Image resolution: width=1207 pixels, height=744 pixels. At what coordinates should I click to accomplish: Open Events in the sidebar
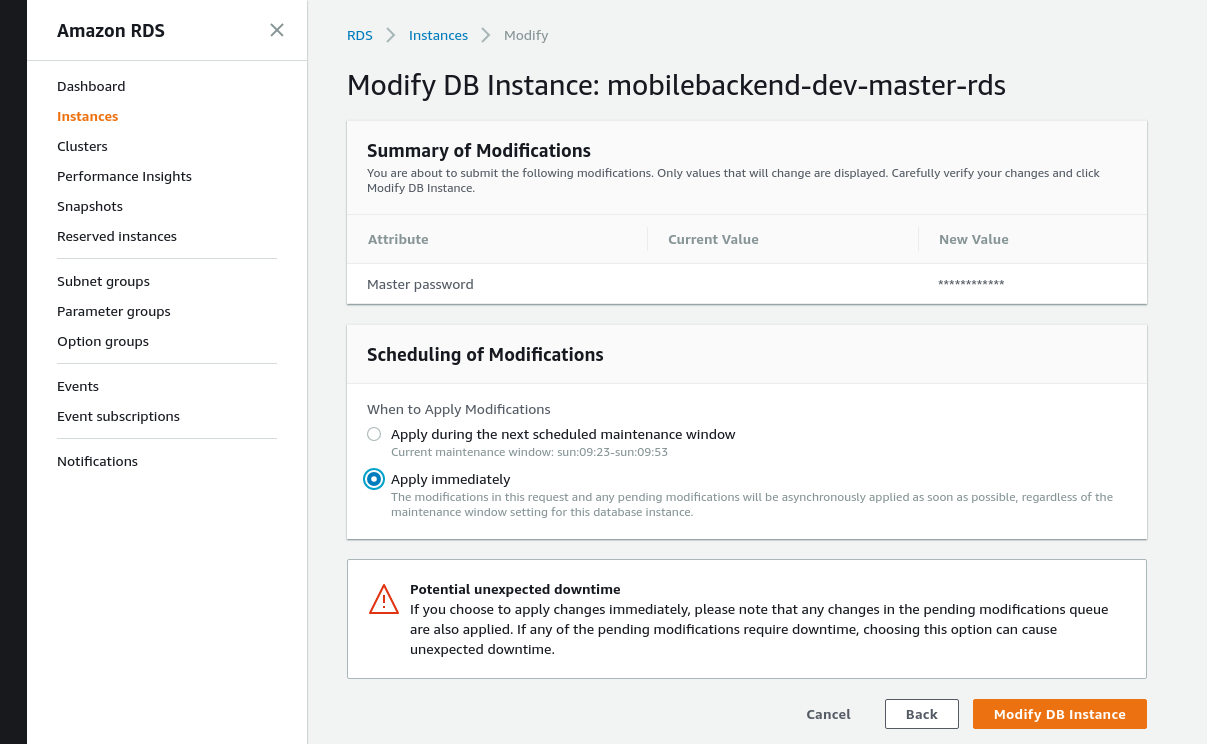[78, 386]
